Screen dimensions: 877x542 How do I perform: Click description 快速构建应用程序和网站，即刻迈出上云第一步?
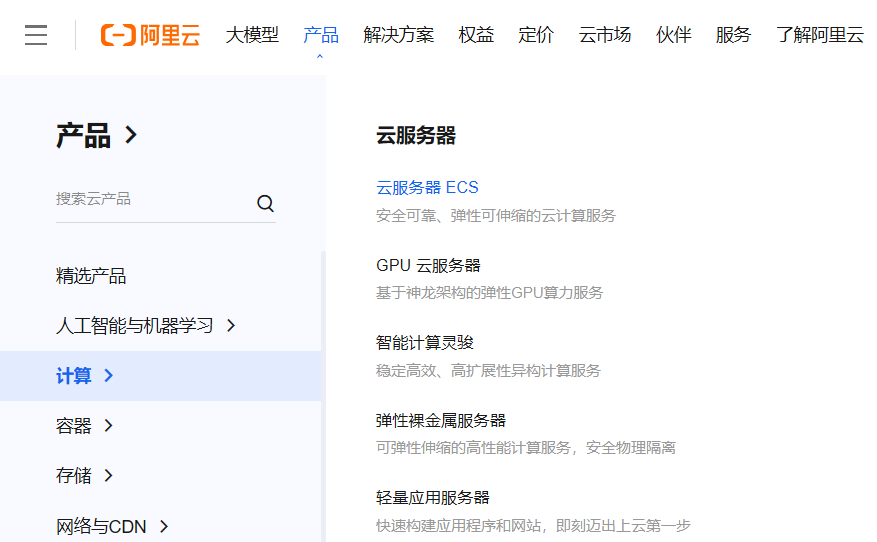coord(534,526)
